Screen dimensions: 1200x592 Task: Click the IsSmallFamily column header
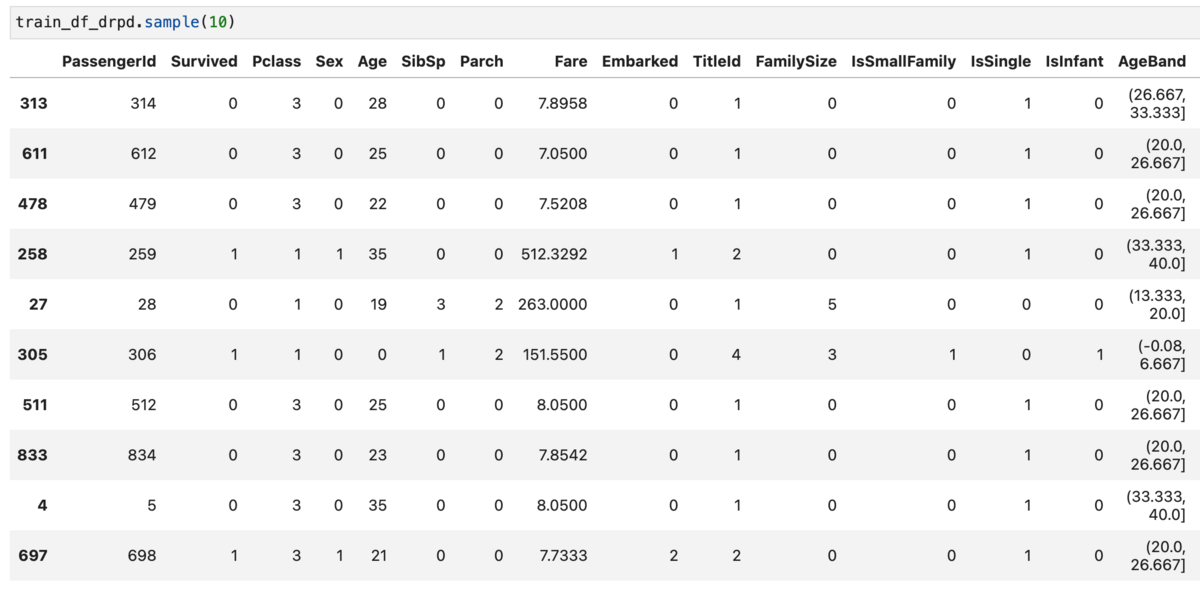click(x=904, y=61)
